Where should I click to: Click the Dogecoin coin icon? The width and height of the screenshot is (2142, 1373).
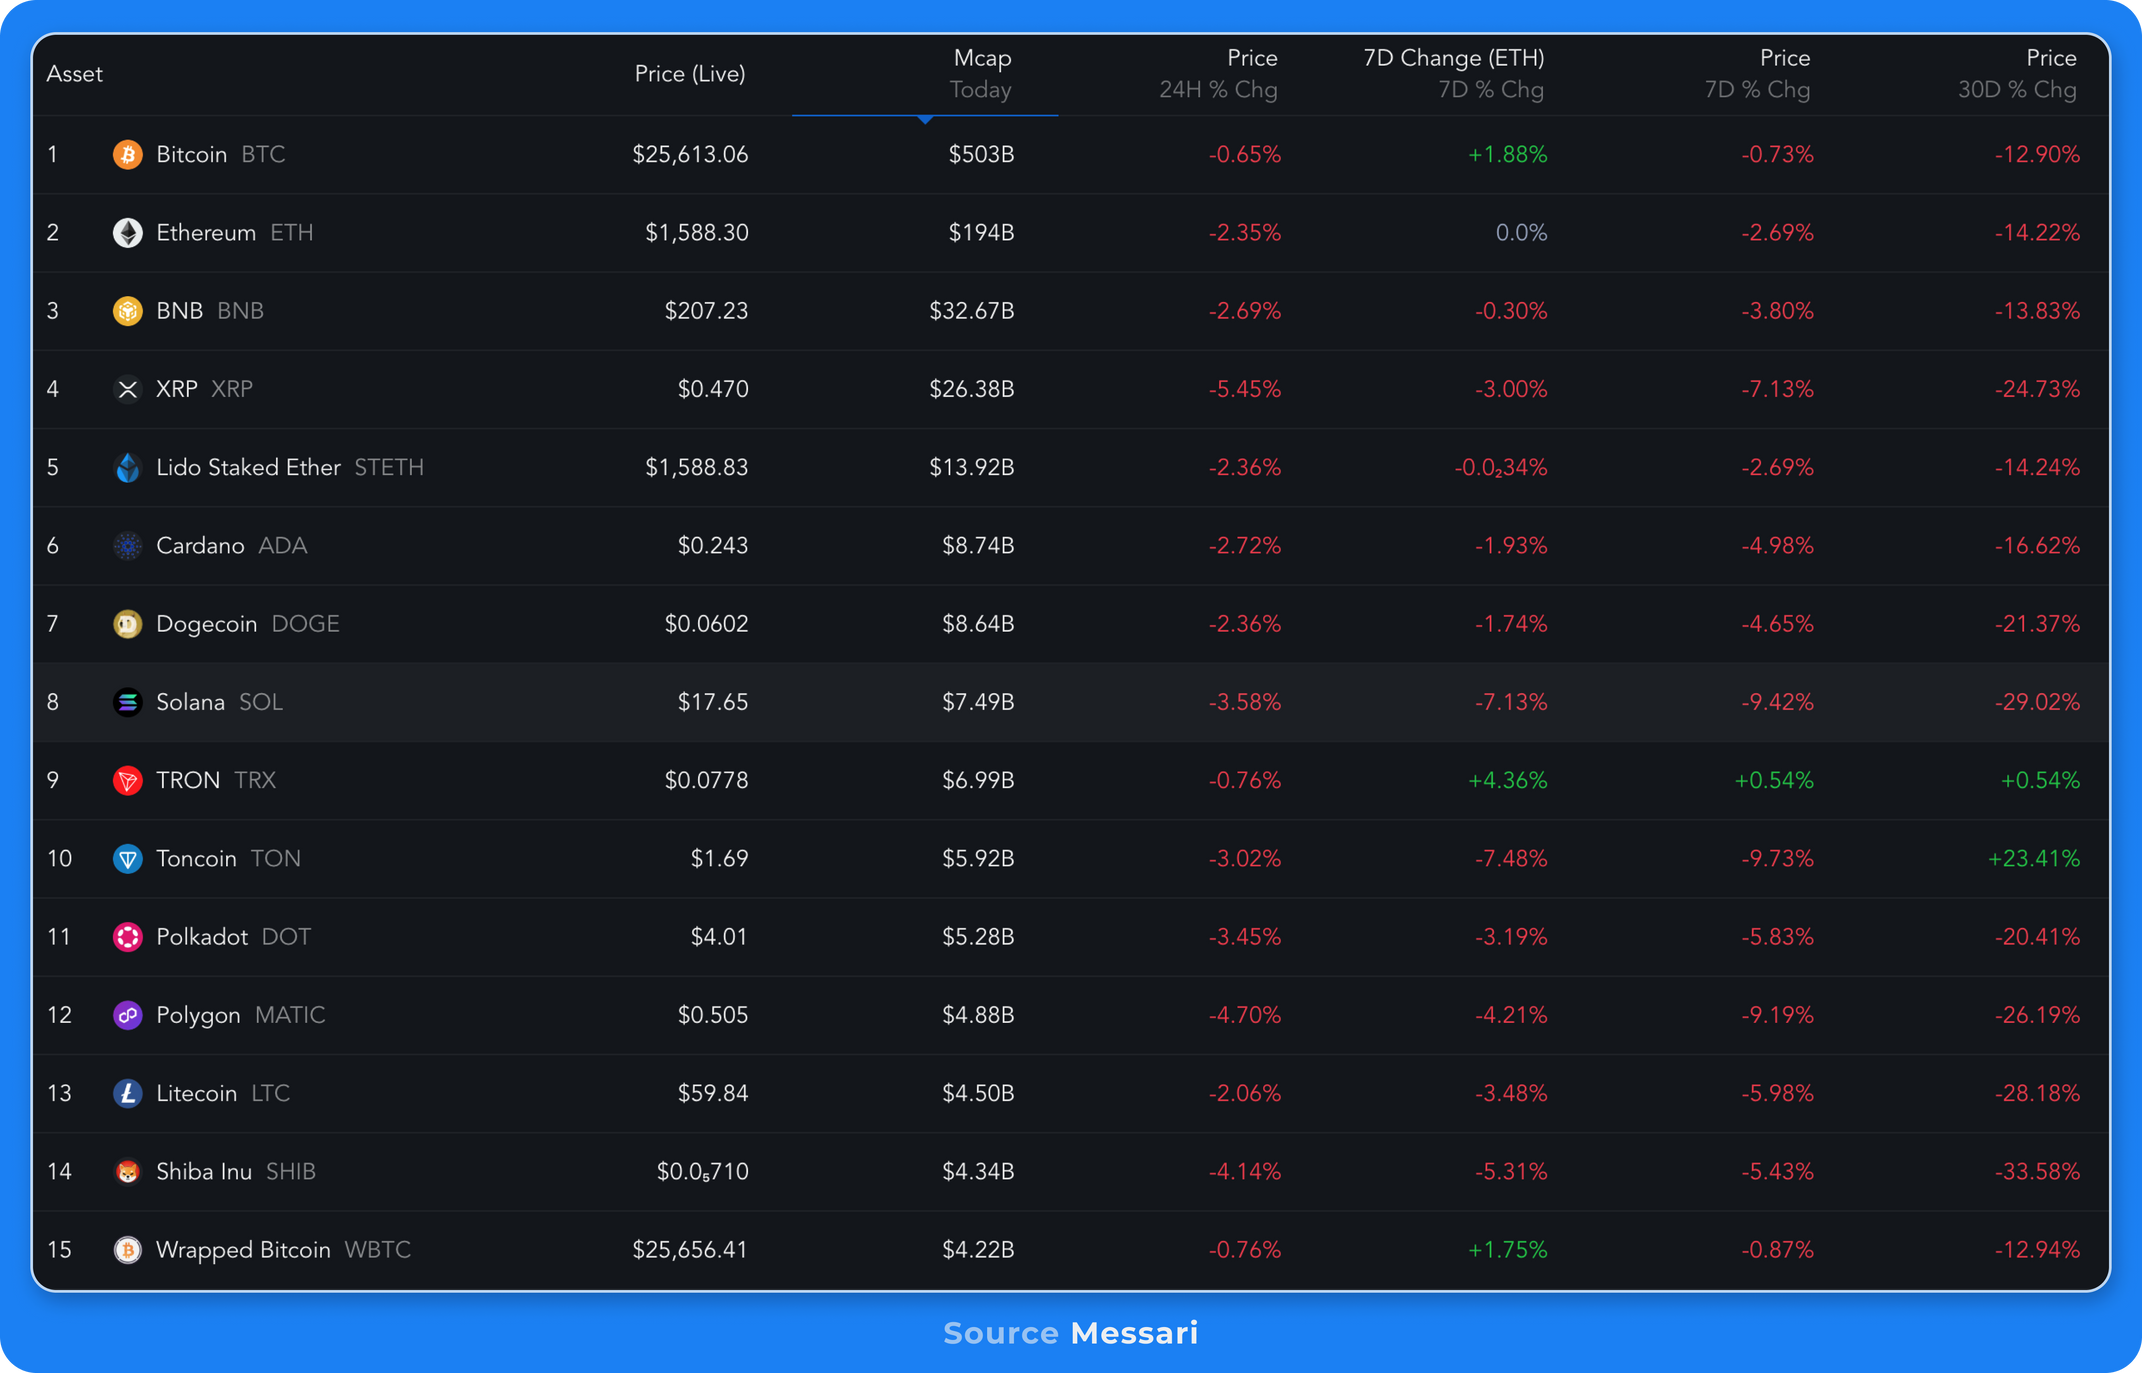[127, 624]
